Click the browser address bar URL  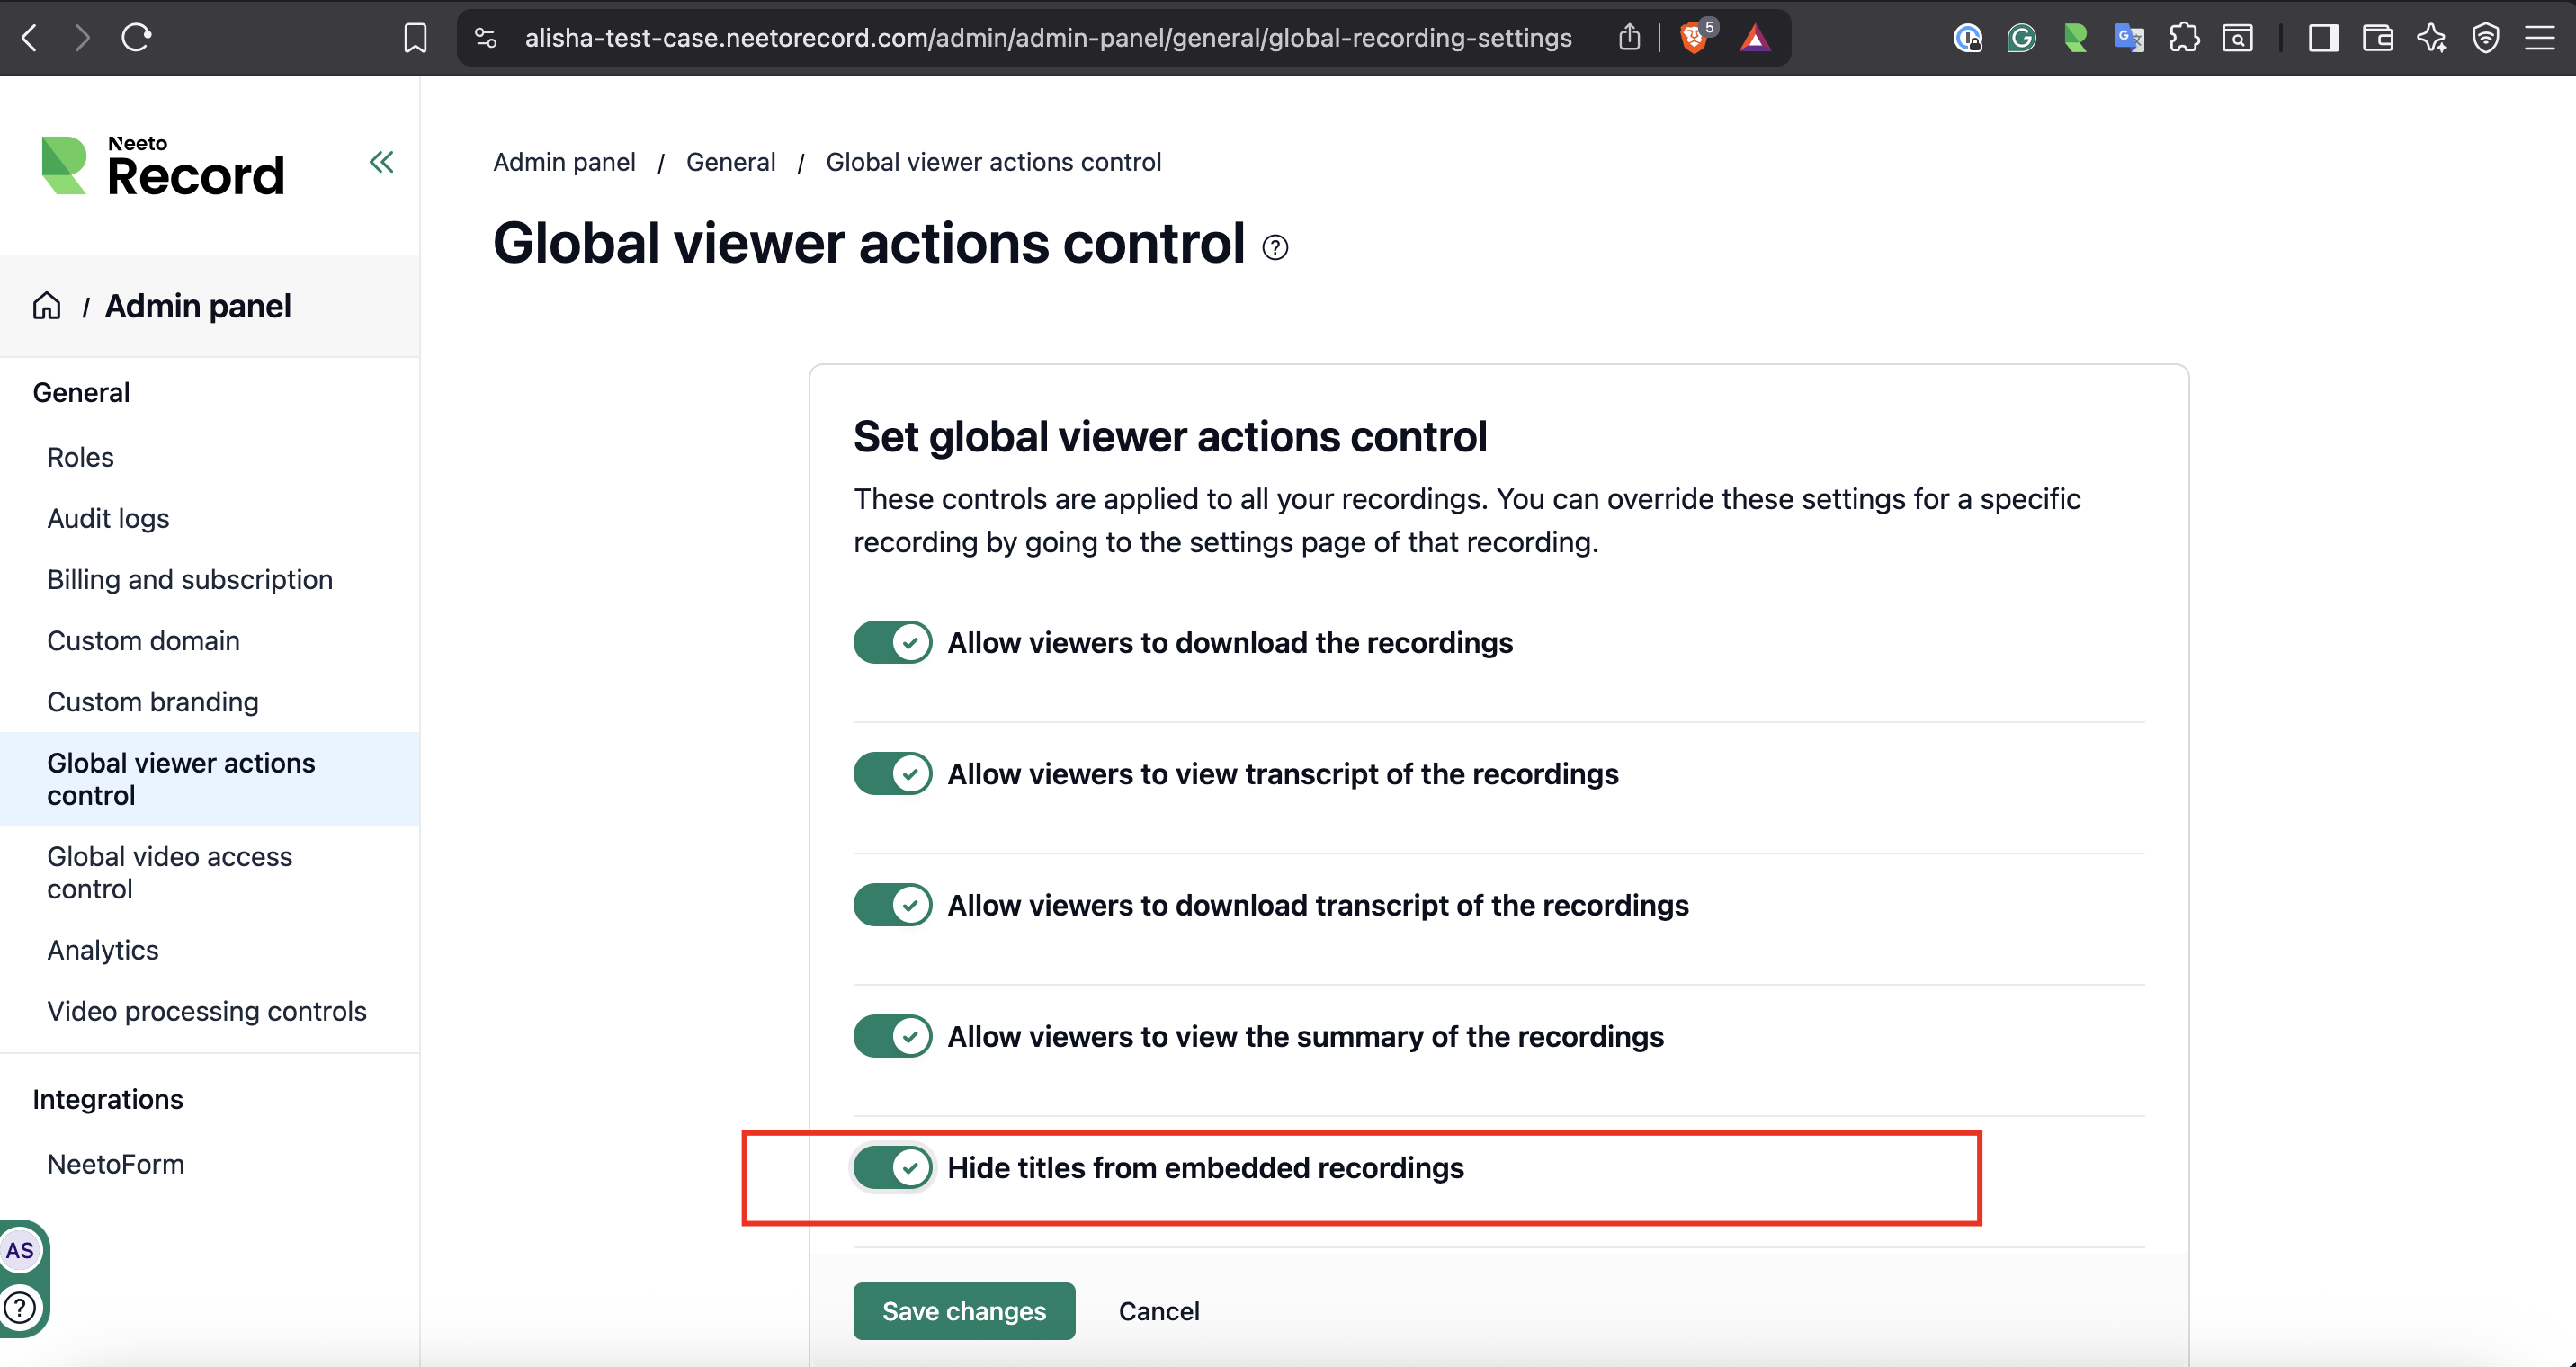1047,38
